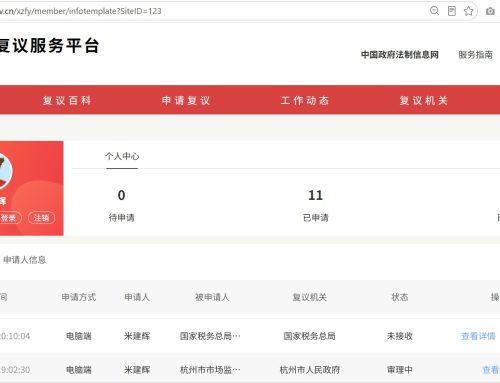This screenshot has width=500, height=383.
Task: Click 已申请 label
Action: pyautogui.click(x=316, y=218)
